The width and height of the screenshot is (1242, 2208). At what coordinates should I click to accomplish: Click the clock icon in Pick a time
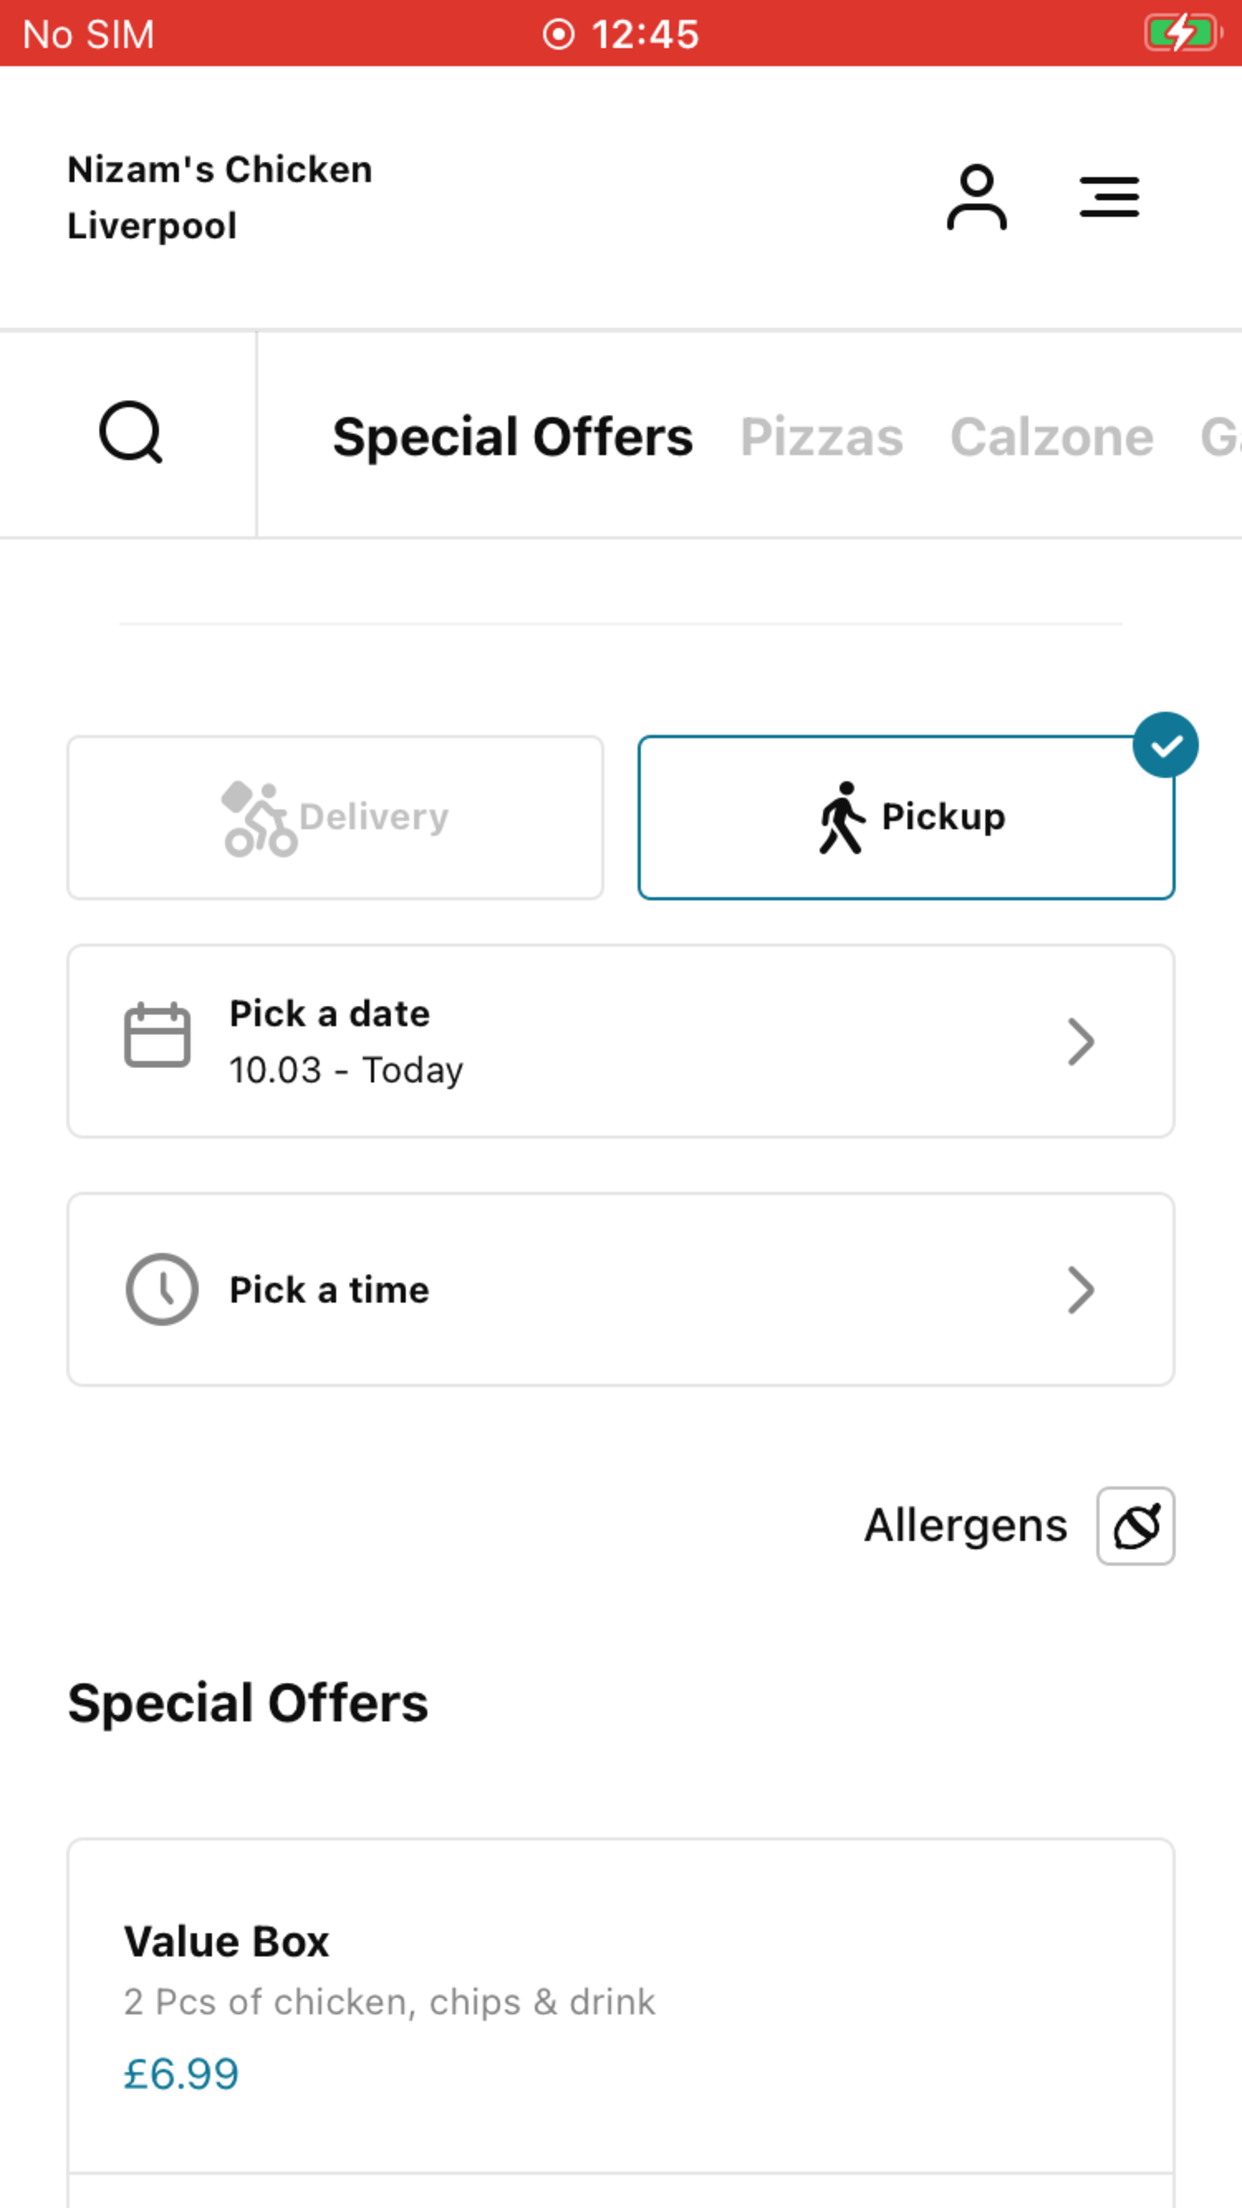(x=162, y=1289)
